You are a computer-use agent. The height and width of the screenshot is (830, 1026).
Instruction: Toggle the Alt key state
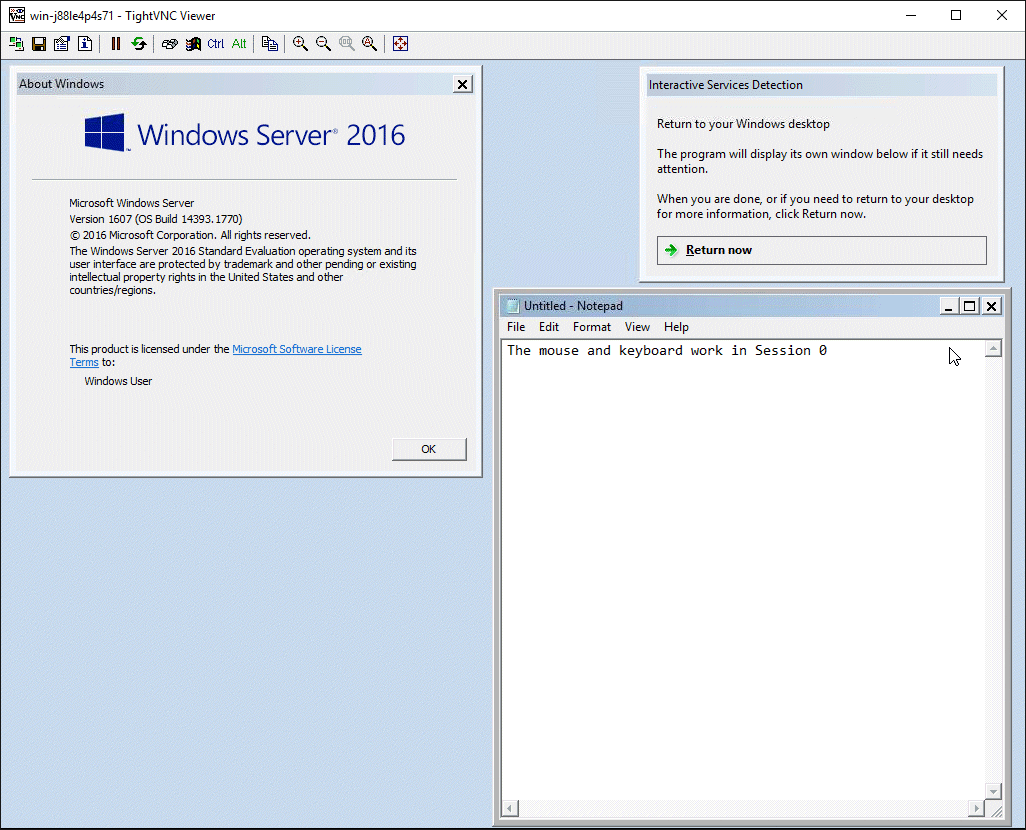pos(239,44)
